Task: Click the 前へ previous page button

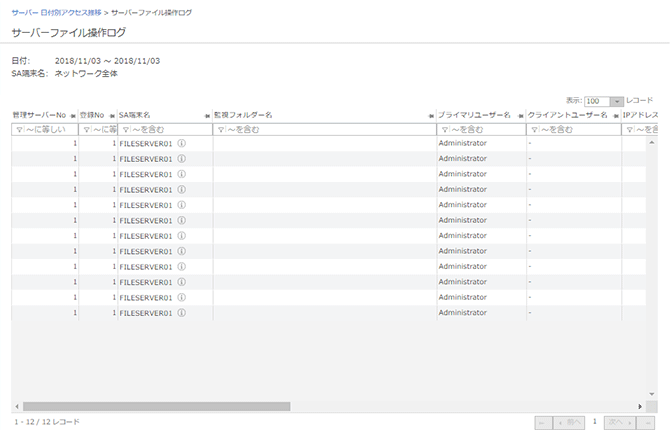Action: click(570, 423)
